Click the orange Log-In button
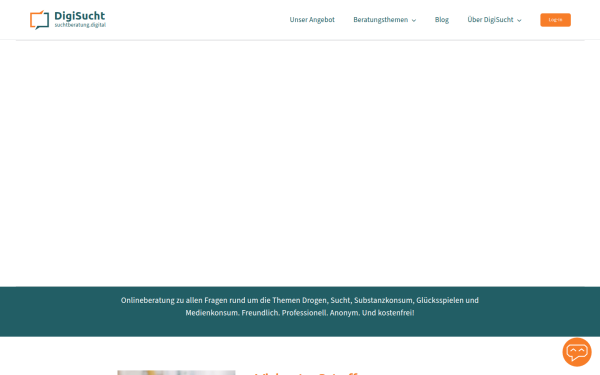The image size is (600, 375). pos(555,20)
